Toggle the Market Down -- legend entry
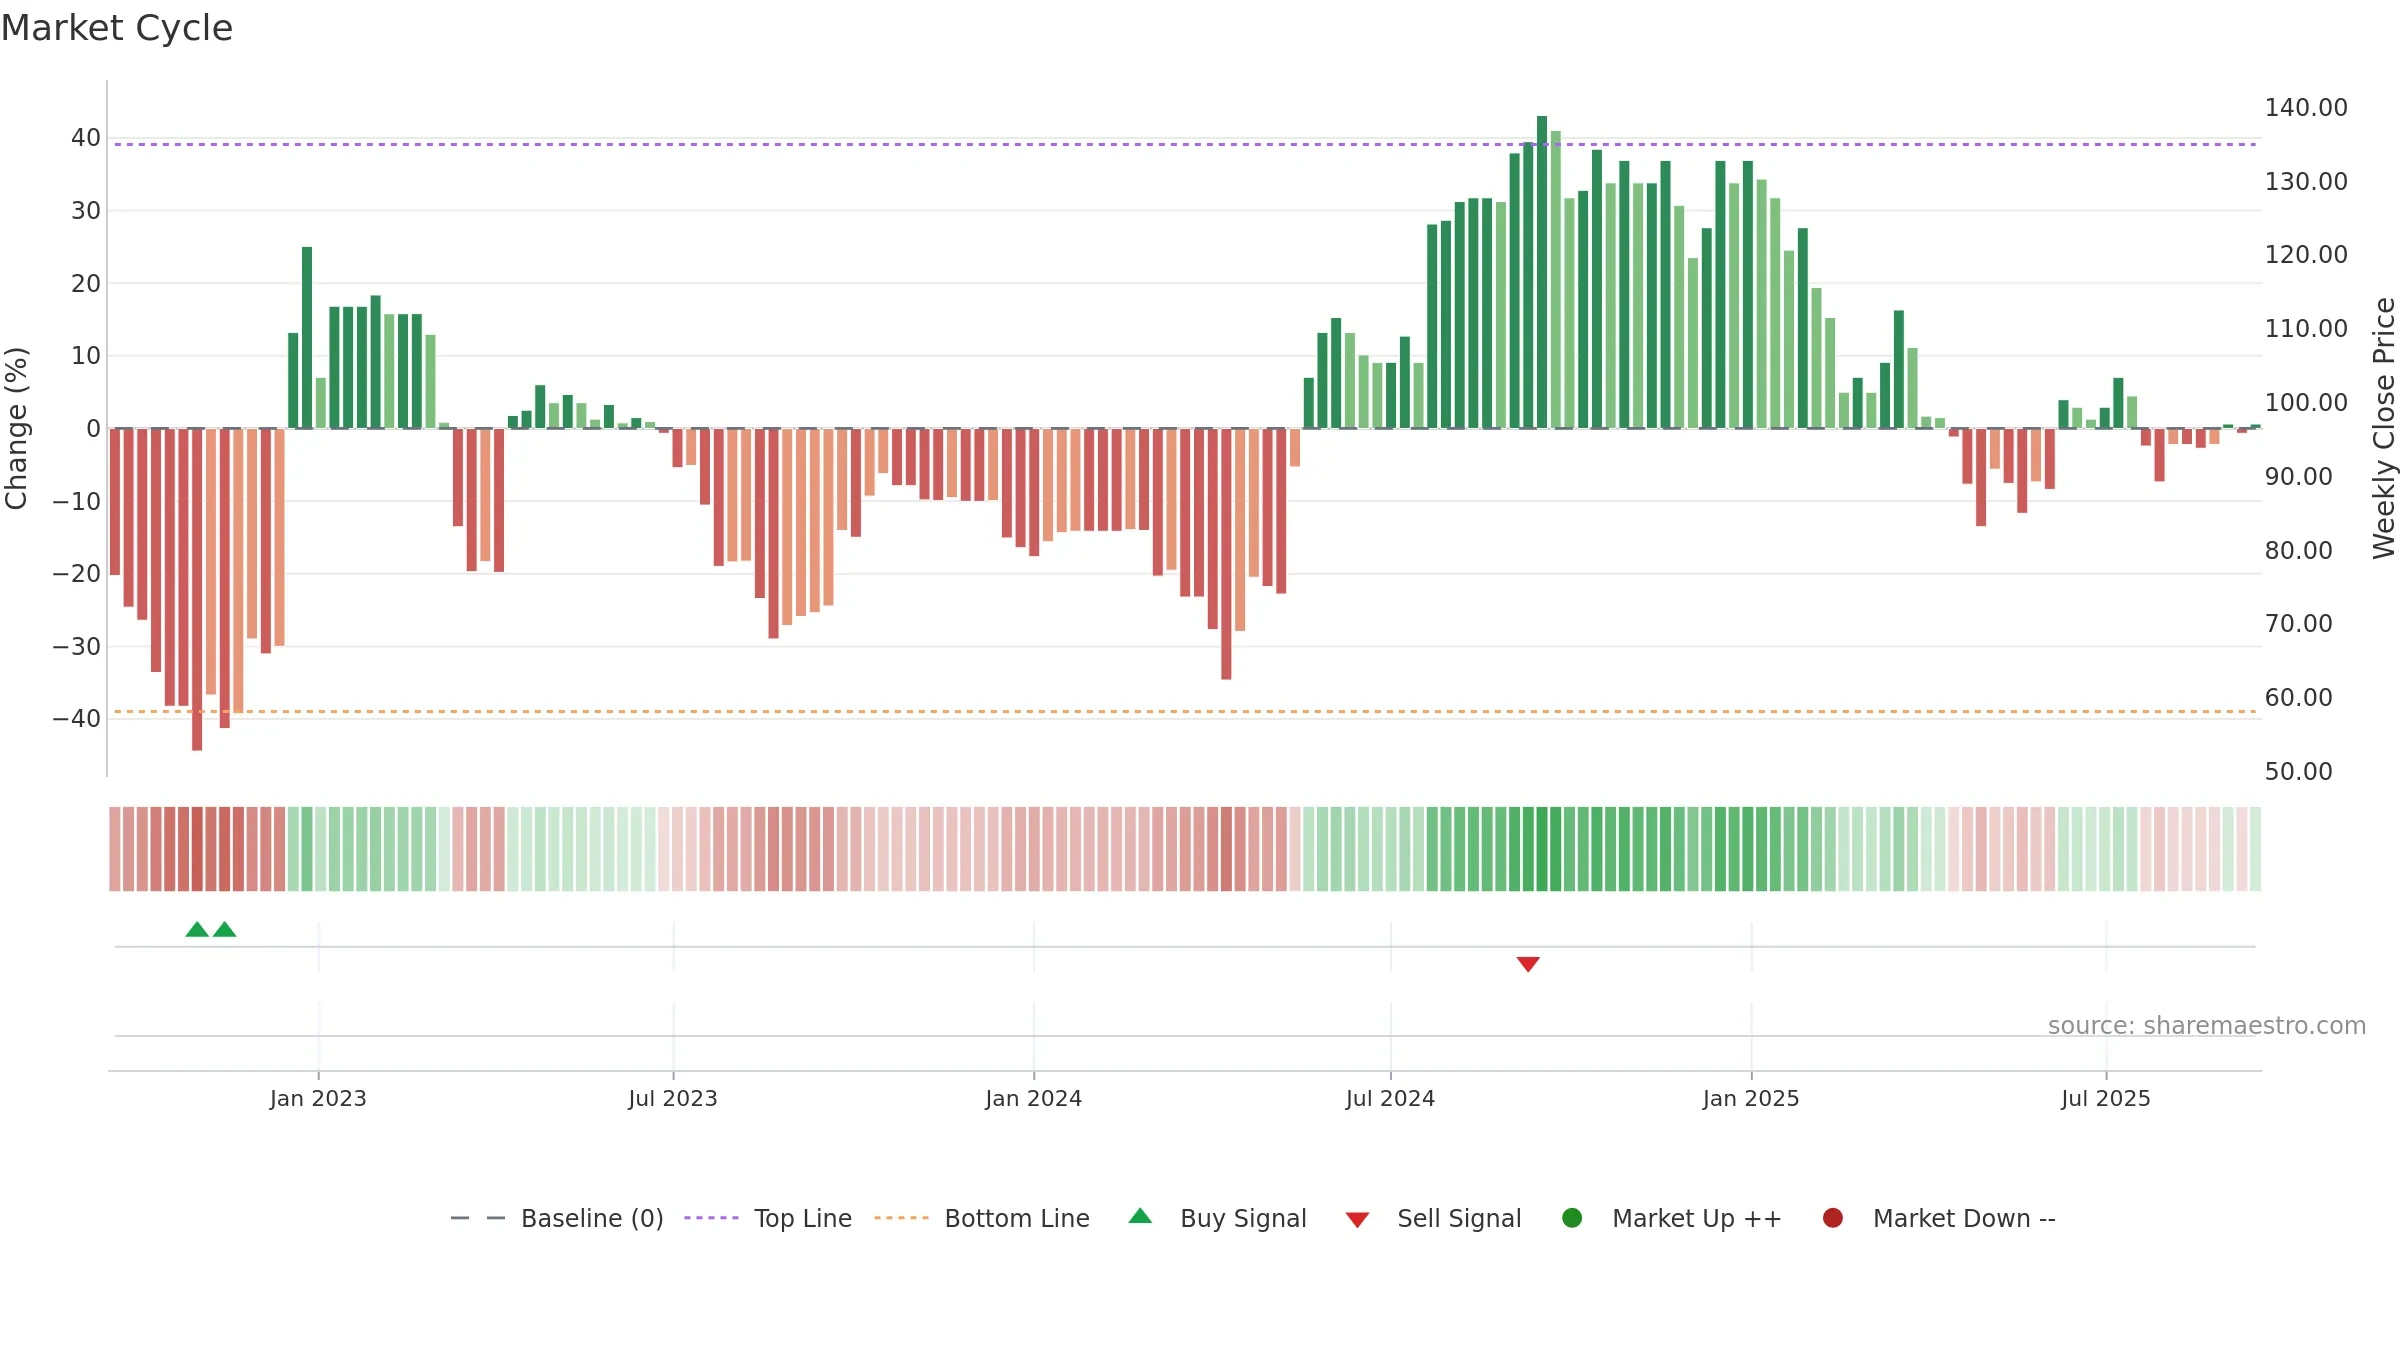Screen dimensions: 2400x1350 tap(1939, 1218)
